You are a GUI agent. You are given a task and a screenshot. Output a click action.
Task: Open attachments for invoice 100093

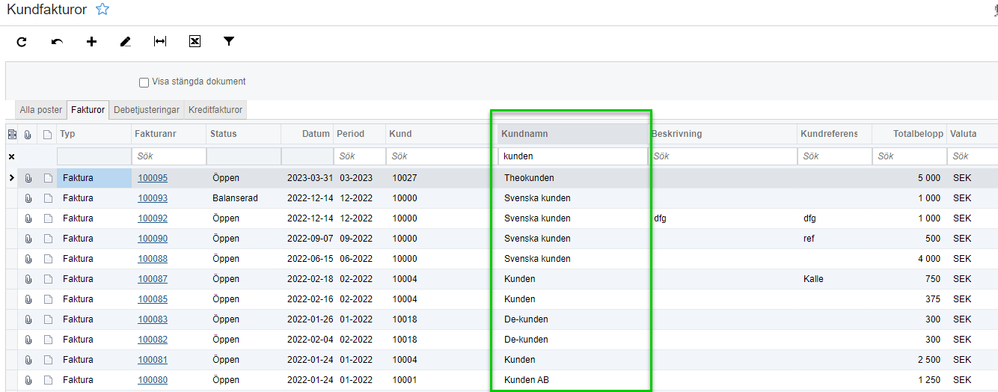(x=28, y=199)
